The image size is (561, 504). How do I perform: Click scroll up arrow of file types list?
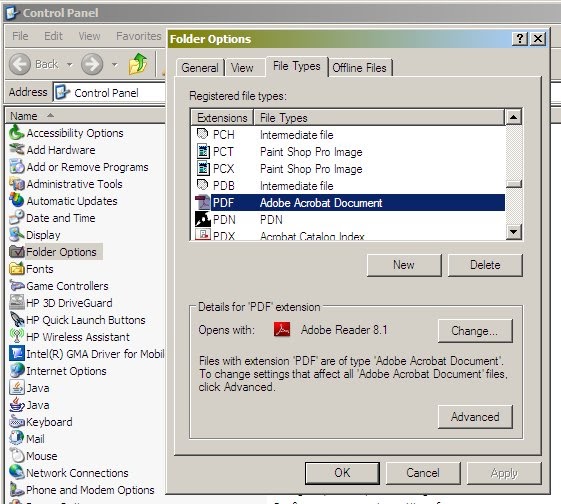(514, 117)
